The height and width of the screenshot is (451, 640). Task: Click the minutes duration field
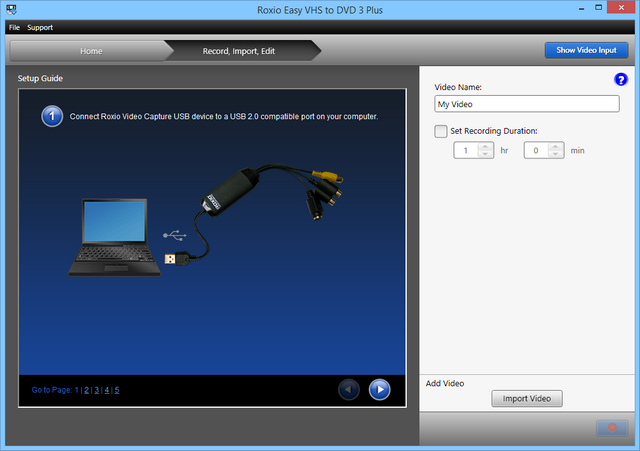535,151
